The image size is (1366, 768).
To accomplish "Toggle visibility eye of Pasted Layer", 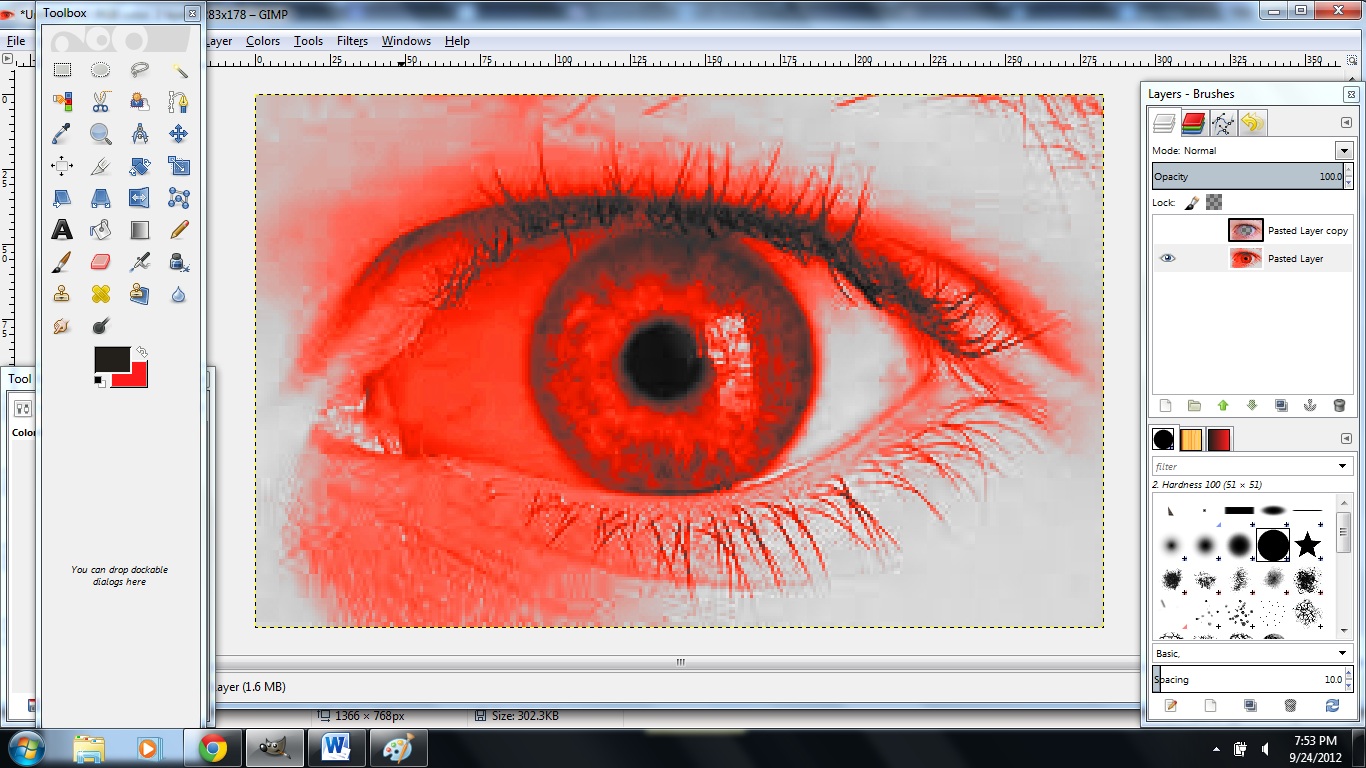I will click(x=1168, y=258).
